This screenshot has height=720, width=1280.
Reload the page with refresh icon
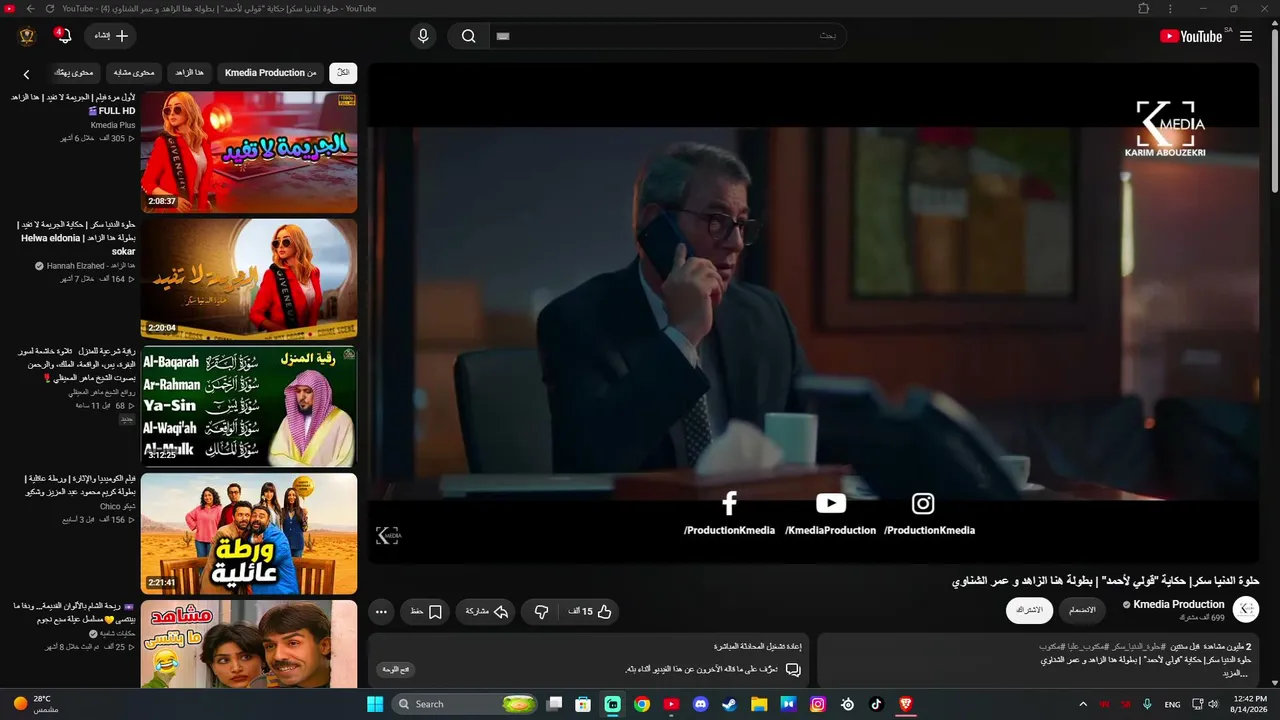(x=52, y=9)
